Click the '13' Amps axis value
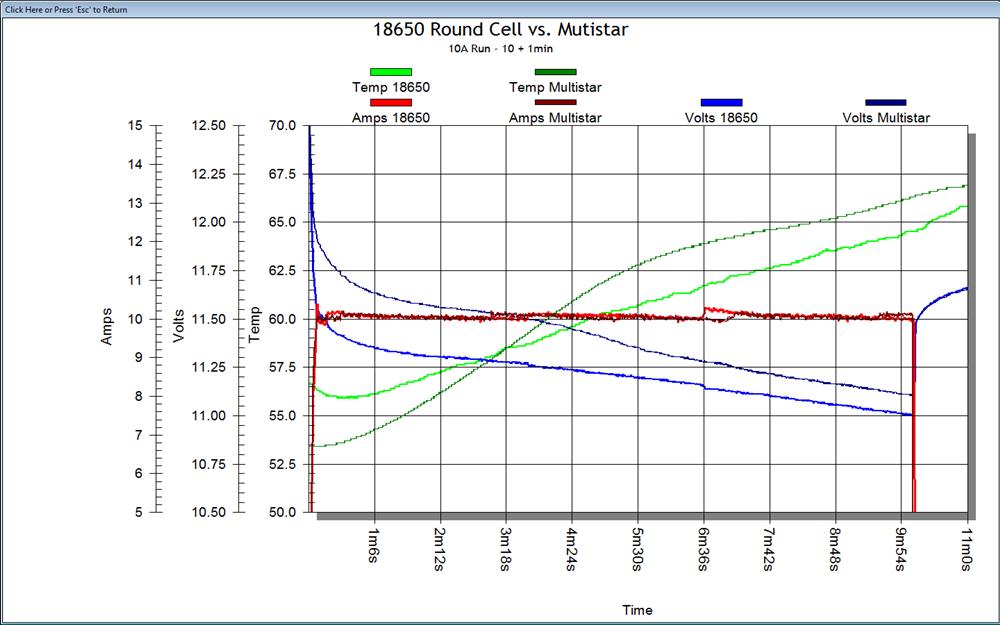Screen dimensions: 1000x625 (135, 203)
